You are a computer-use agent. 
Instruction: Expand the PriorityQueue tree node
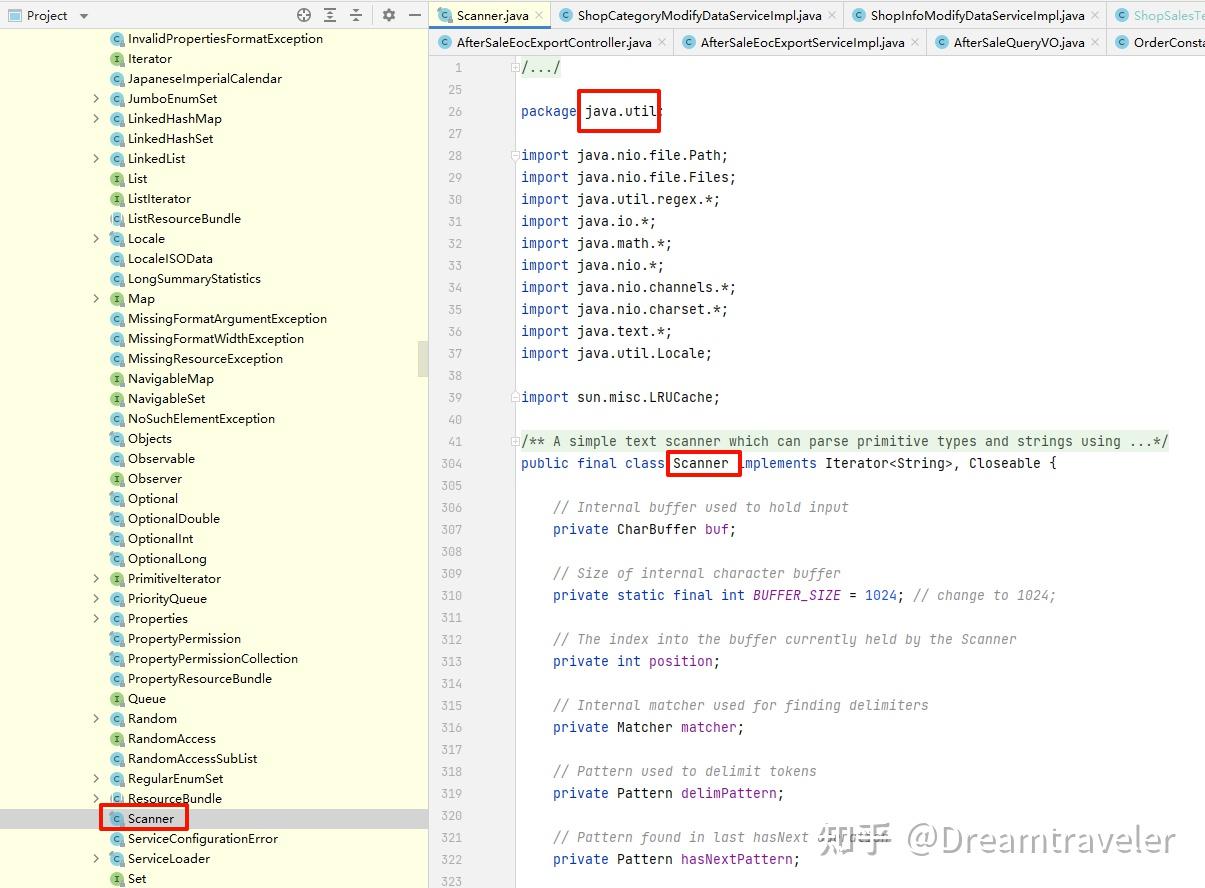[x=95, y=598]
